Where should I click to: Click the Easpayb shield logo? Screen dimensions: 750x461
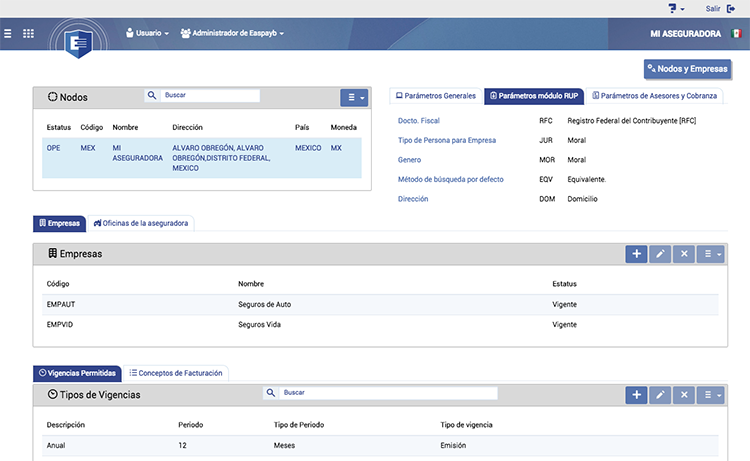[79, 43]
